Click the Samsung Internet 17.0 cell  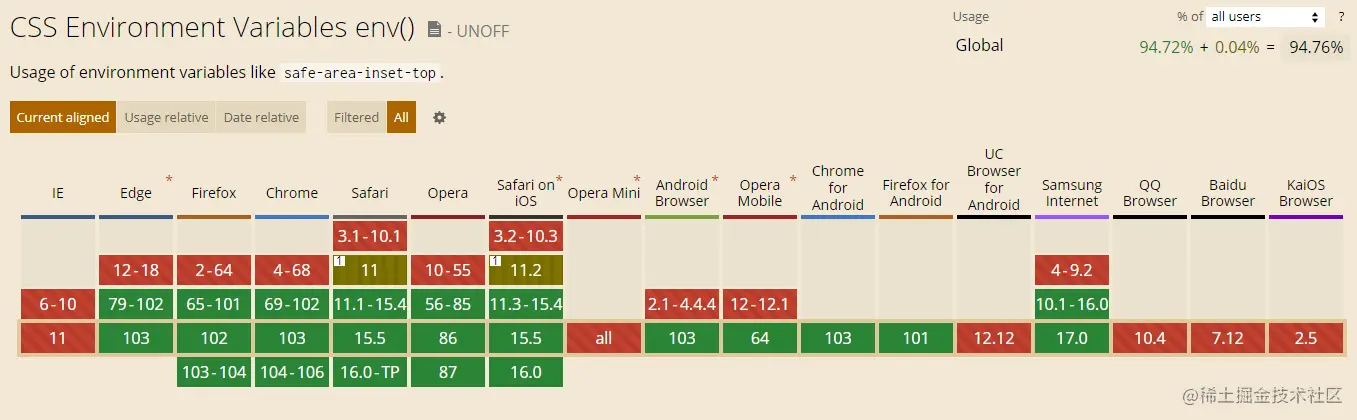point(1072,338)
